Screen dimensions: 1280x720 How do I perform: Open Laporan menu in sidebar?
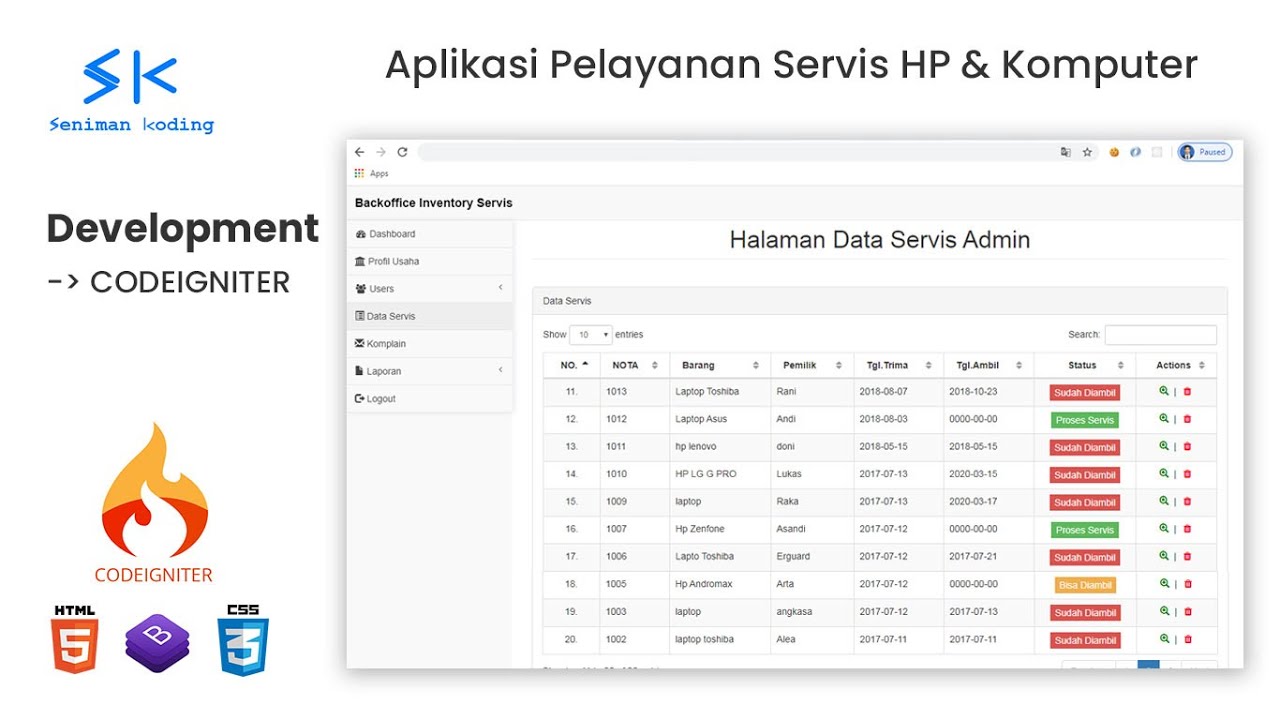pos(430,371)
